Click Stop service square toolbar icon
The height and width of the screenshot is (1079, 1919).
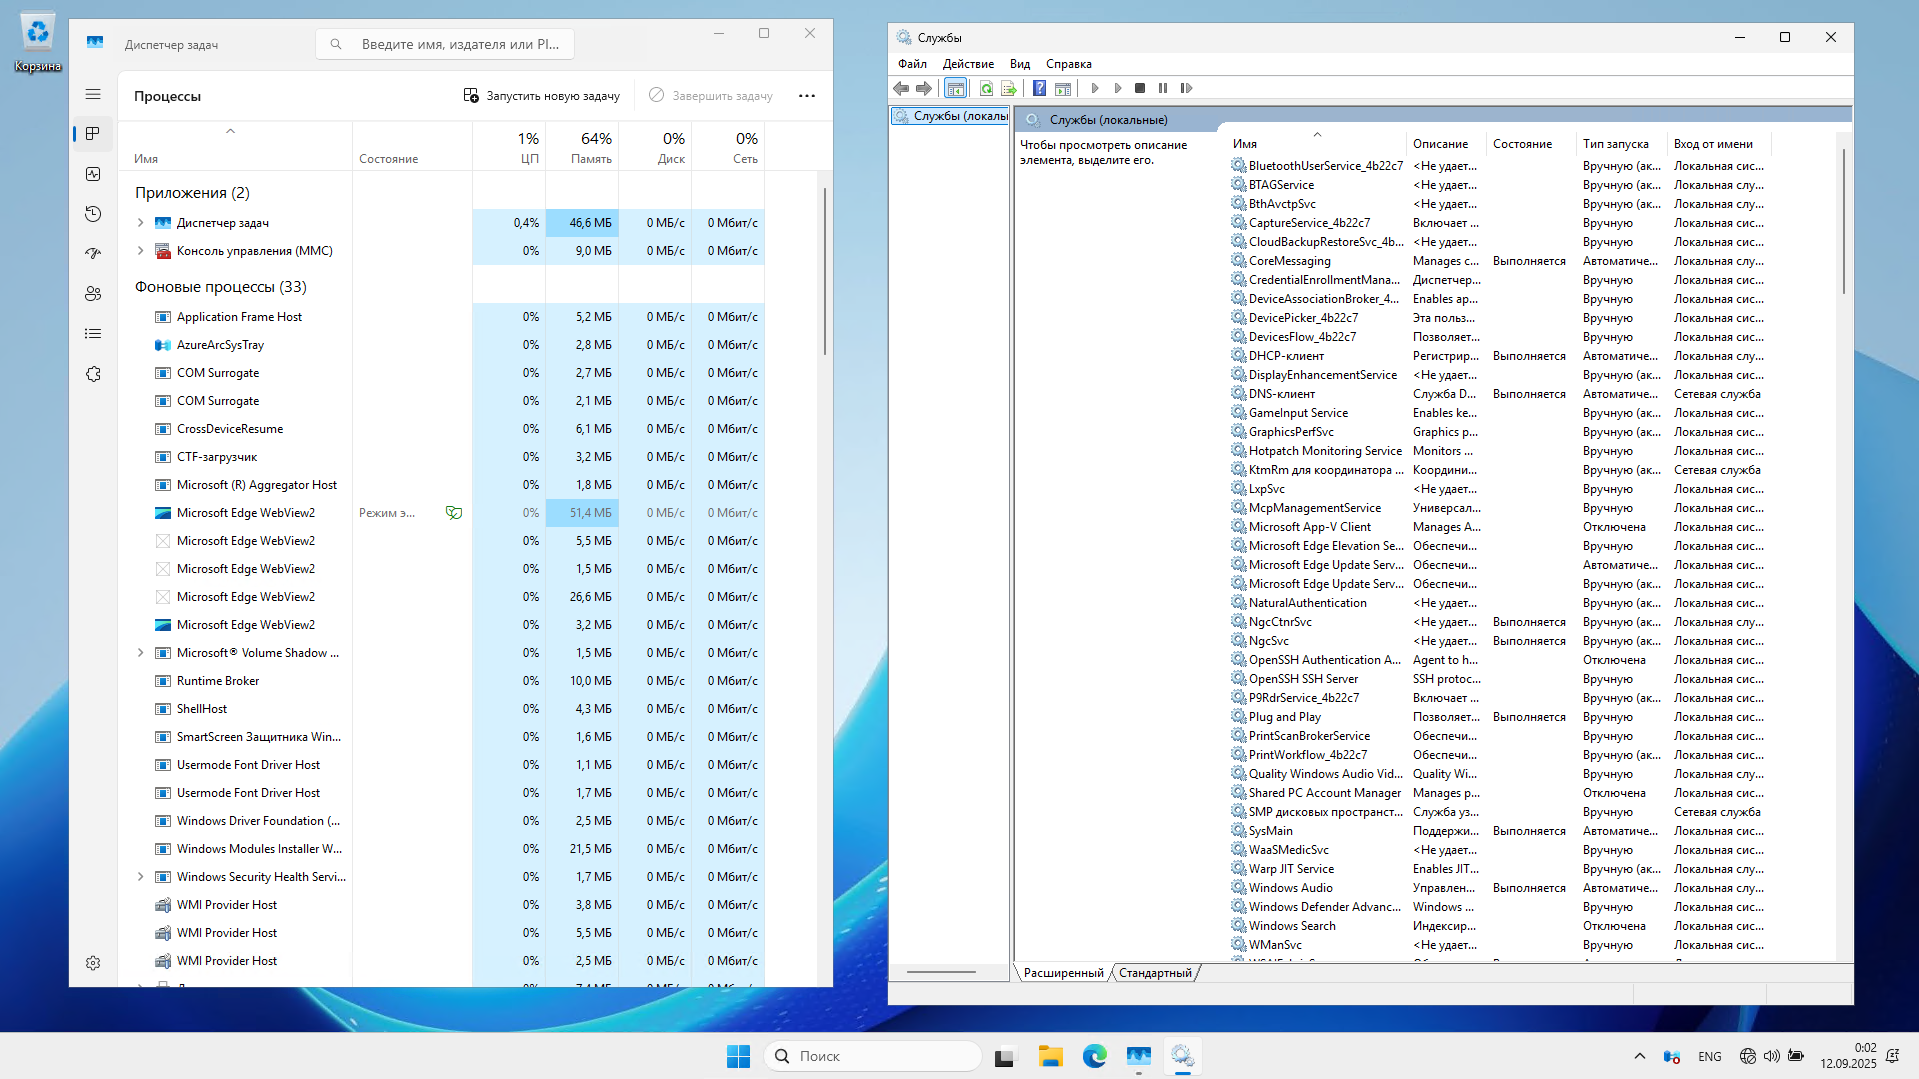tap(1140, 88)
